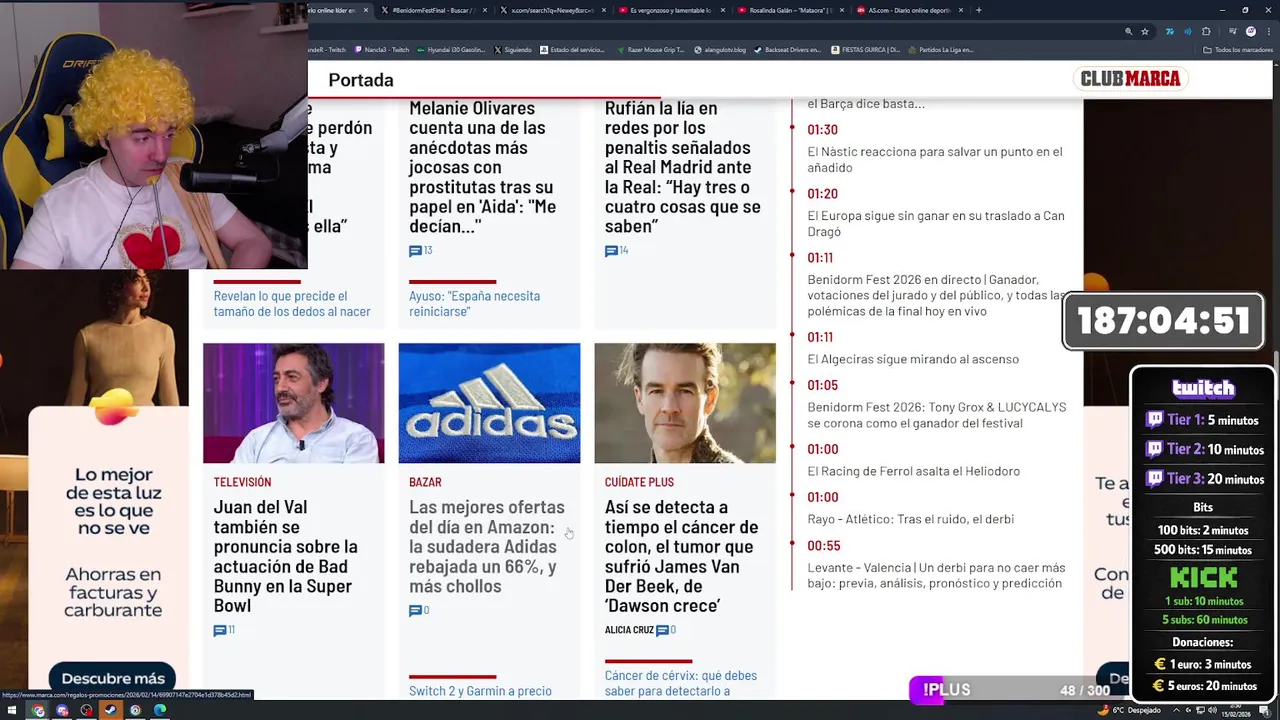Read Juan del Val Bad Bunny article
This screenshot has height=720, width=1280.
tap(285, 556)
